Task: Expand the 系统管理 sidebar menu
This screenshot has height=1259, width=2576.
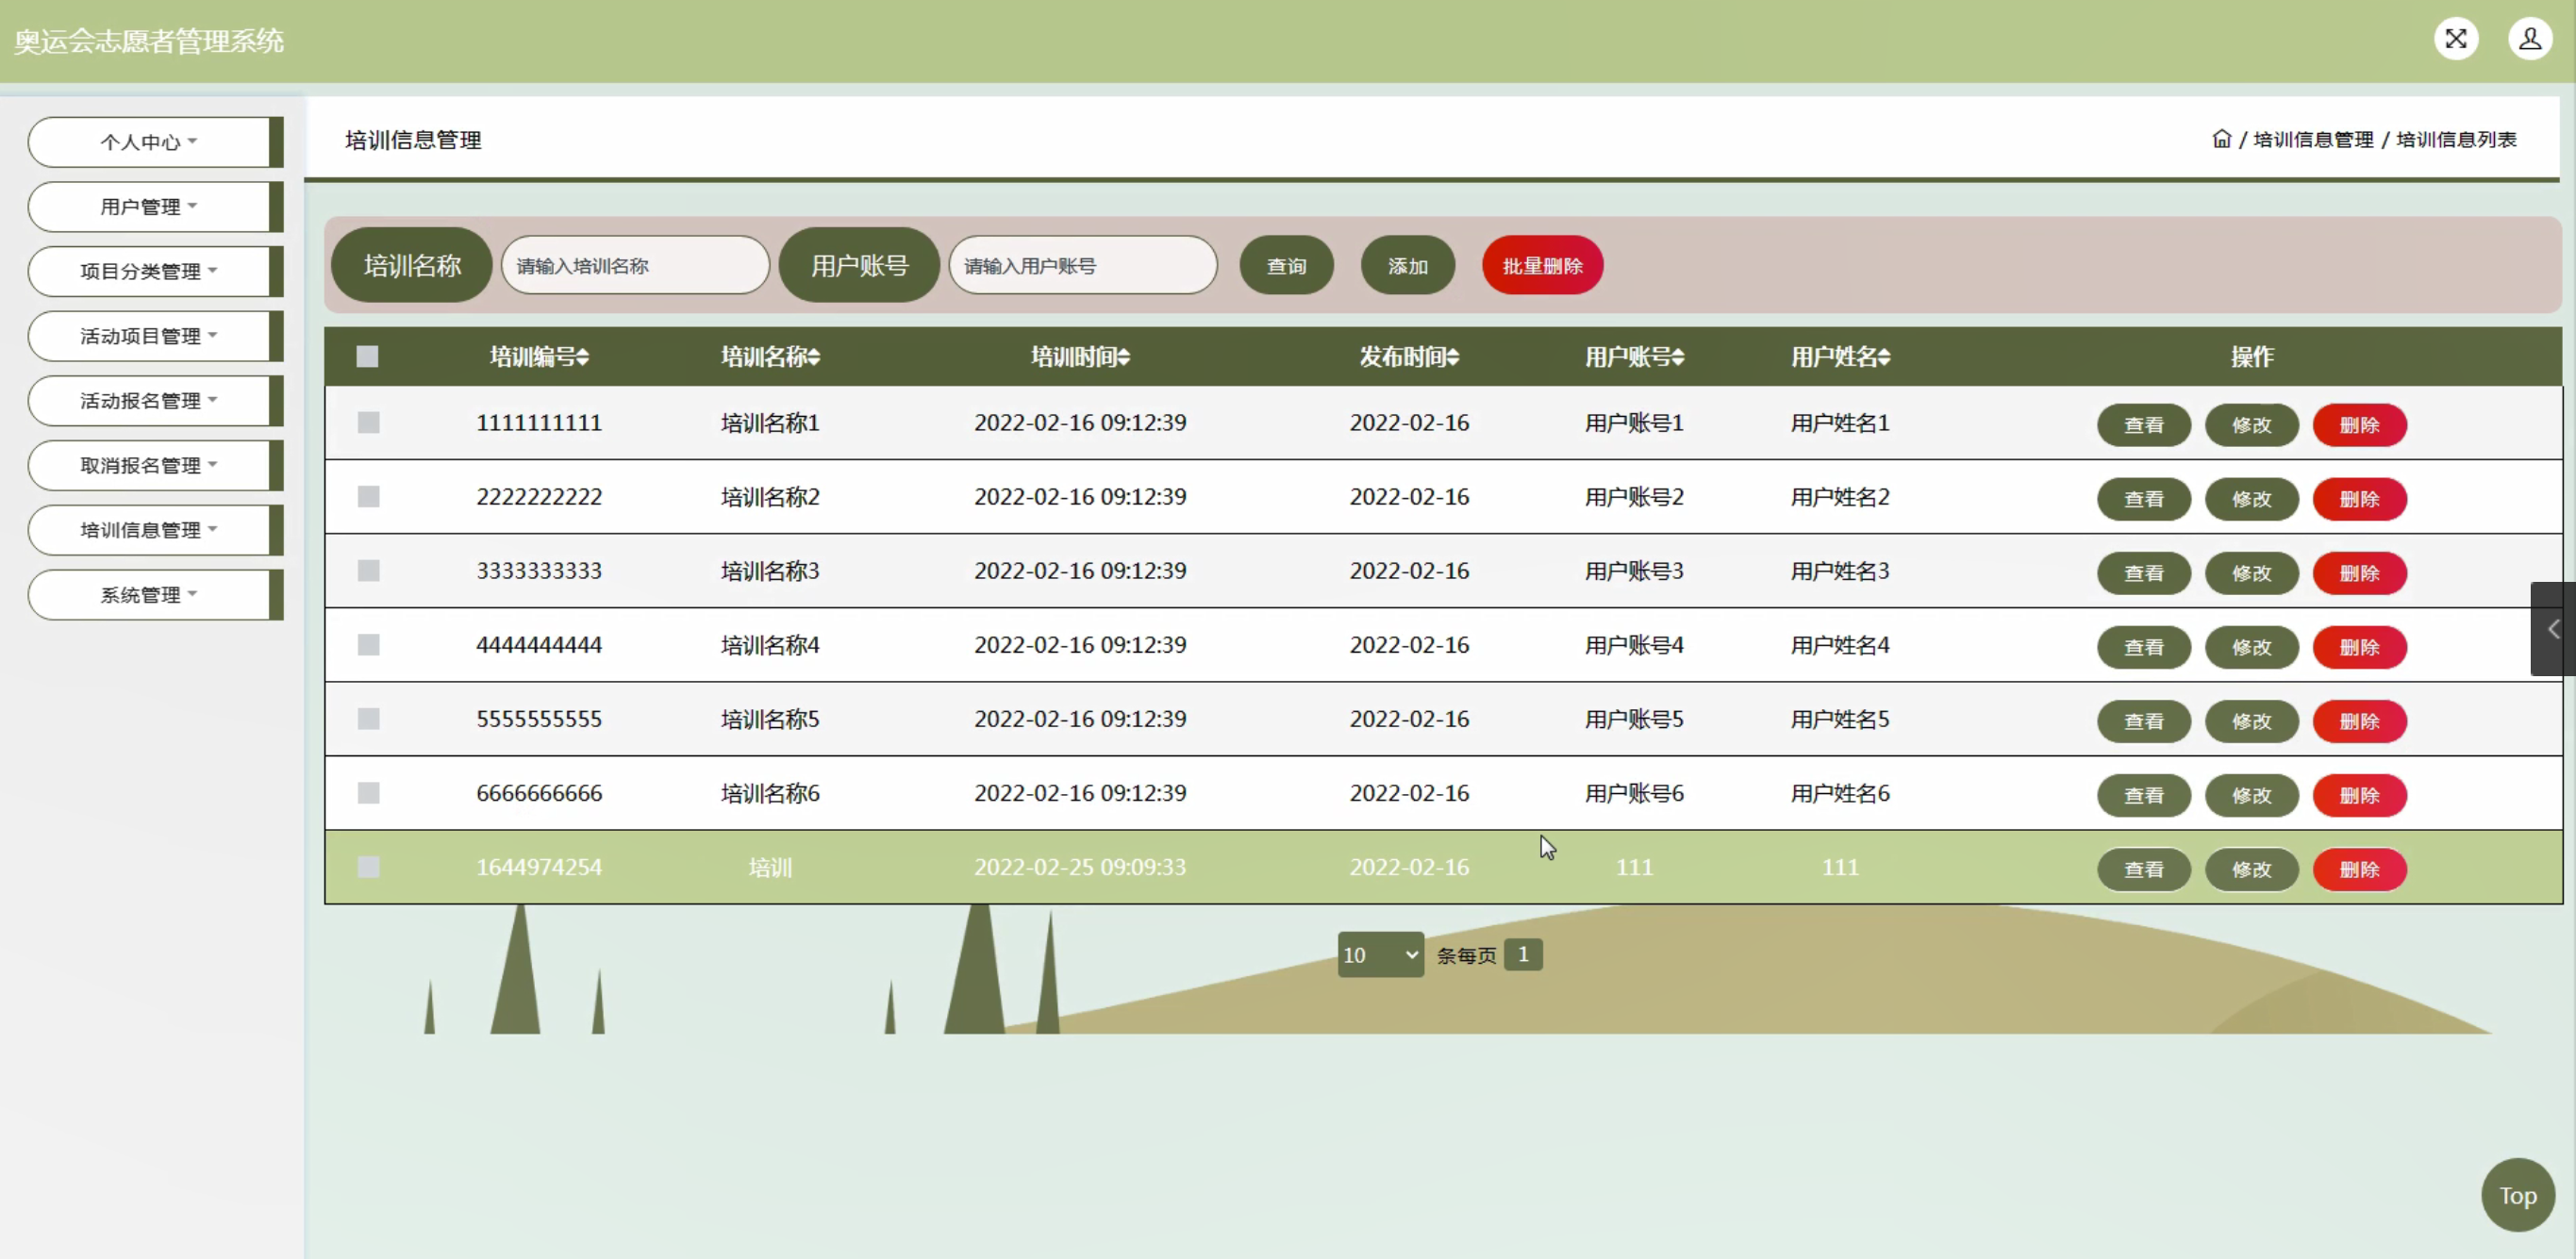Action: (x=148, y=595)
